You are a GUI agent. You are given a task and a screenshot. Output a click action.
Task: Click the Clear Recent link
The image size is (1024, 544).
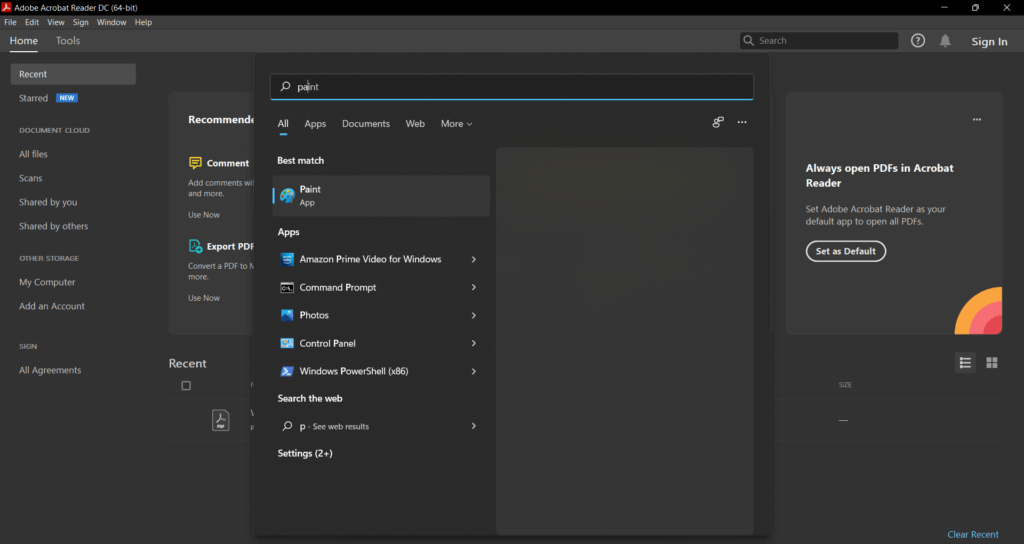[x=973, y=534]
